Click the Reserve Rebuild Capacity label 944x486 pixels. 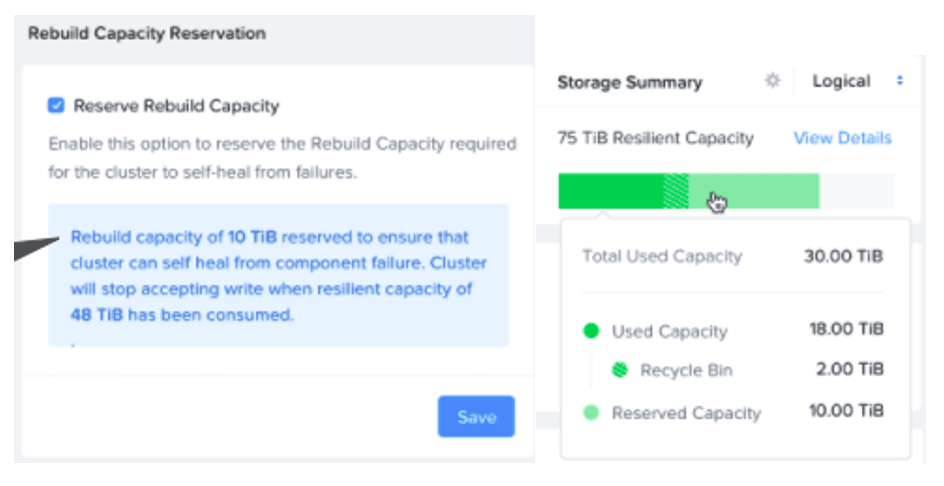click(x=176, y=106)
